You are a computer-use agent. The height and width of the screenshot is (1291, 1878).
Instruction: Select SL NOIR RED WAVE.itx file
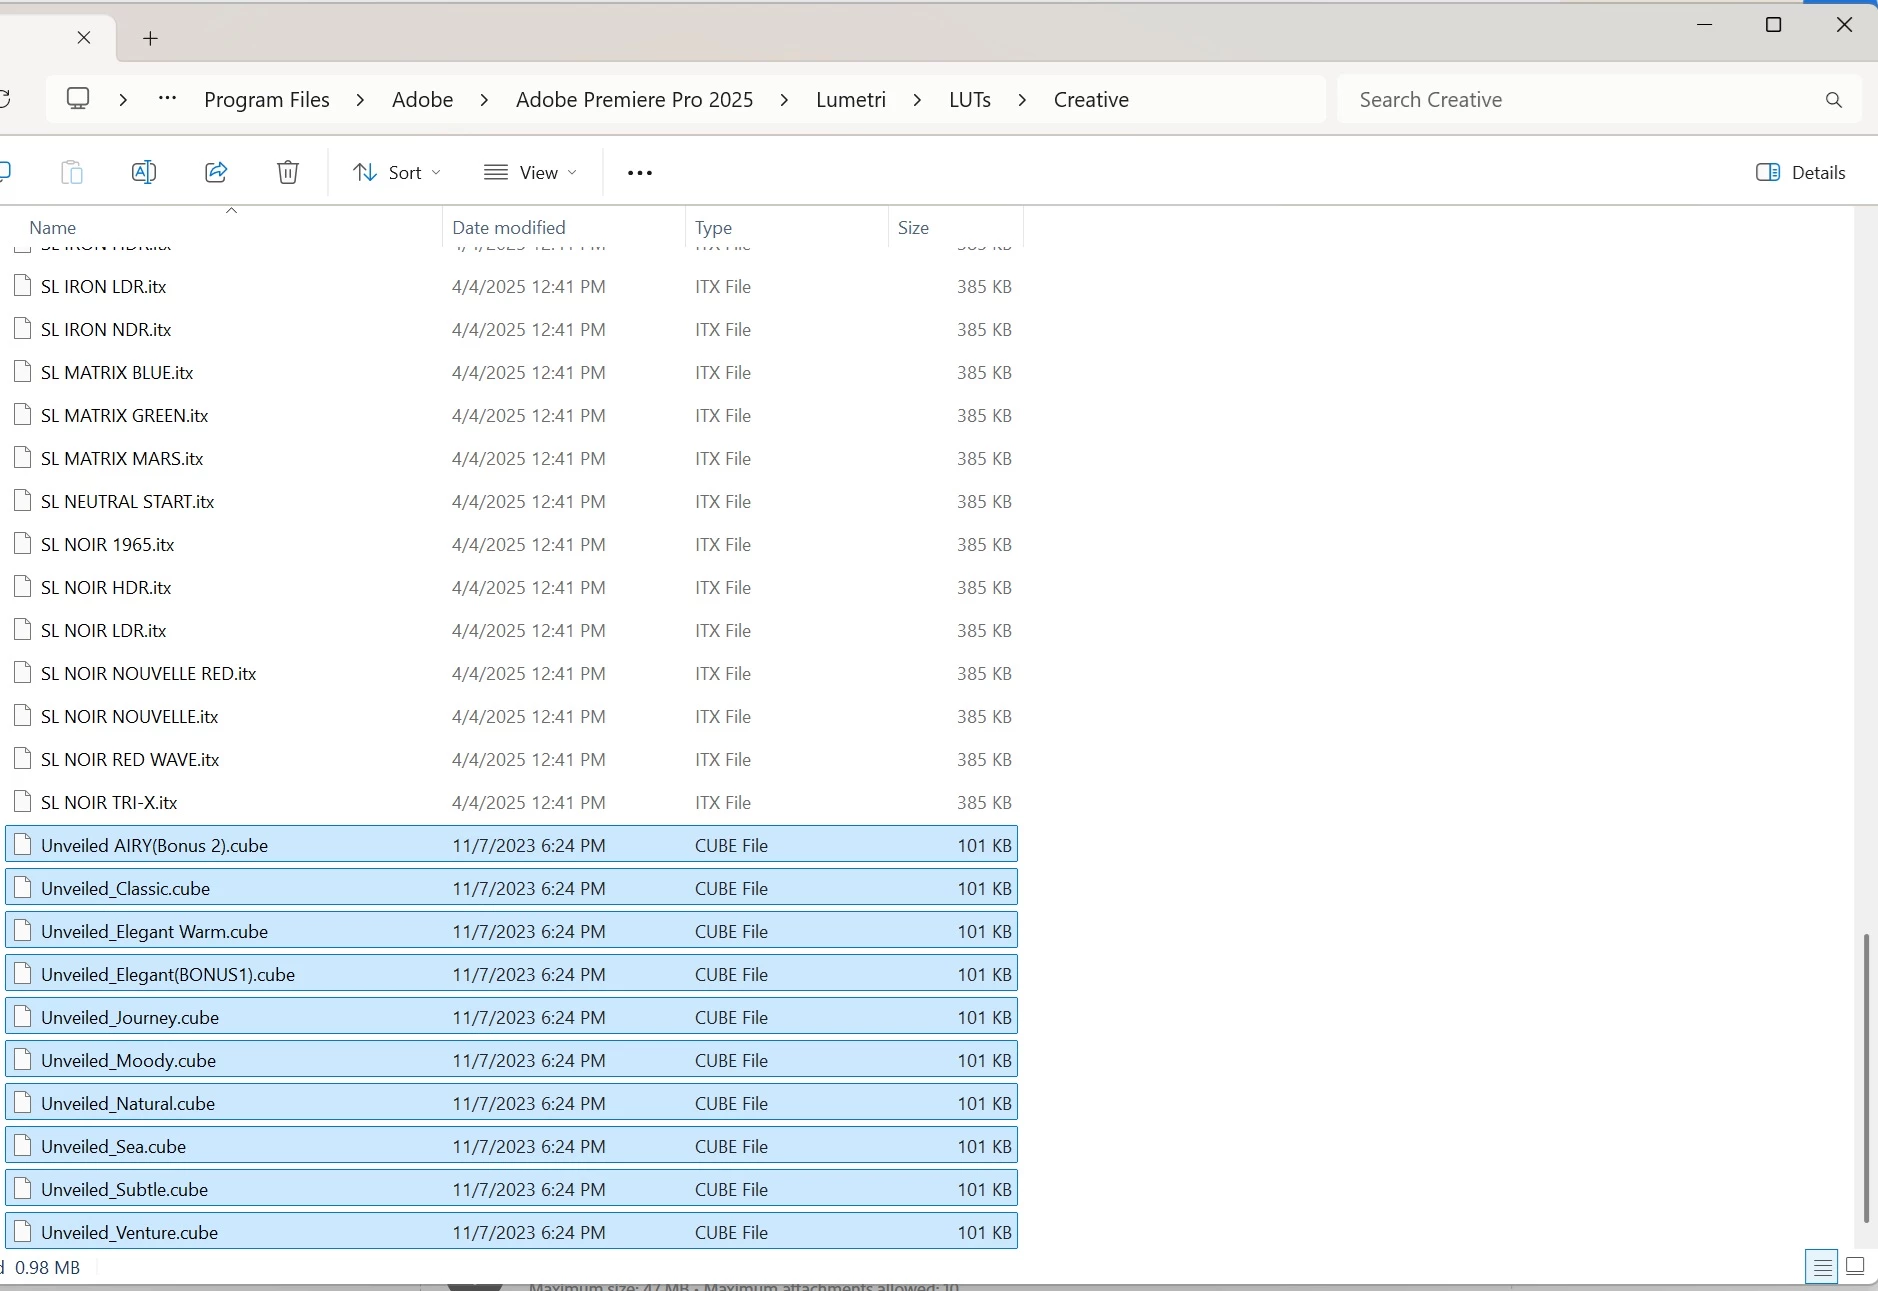(511, 759)
